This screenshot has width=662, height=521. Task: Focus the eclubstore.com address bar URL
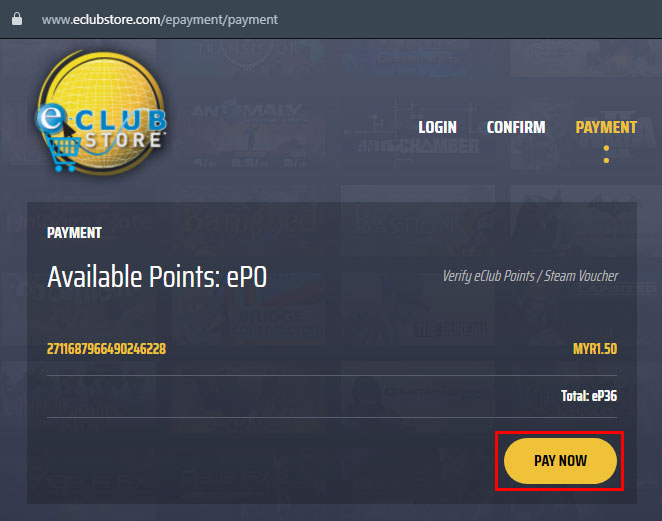point(160,19)
